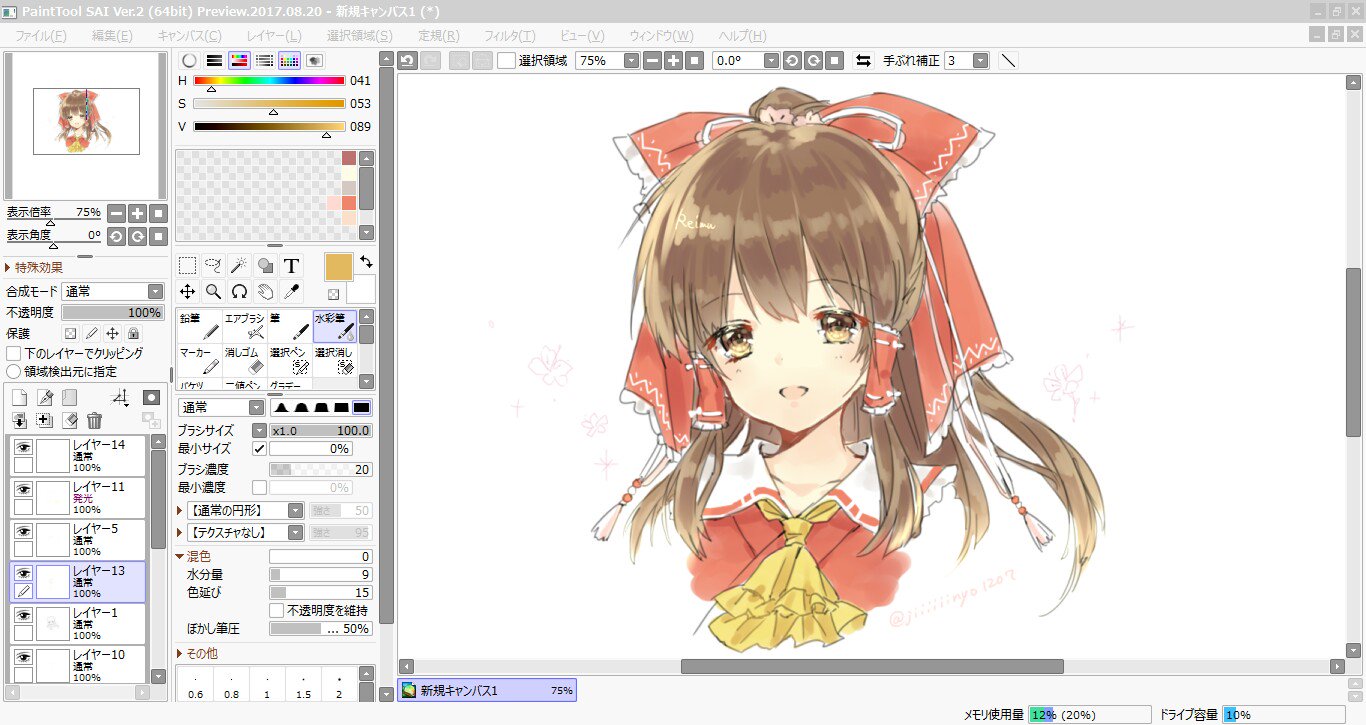Click the navigator canvas thumbnail
The width and height of the screenshot is (1366, 725).
[x=86, y=121]
